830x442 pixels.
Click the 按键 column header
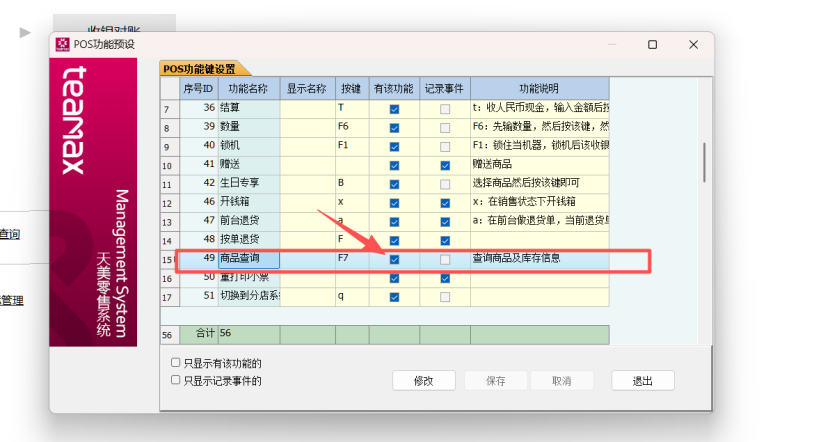pos(352,88)
